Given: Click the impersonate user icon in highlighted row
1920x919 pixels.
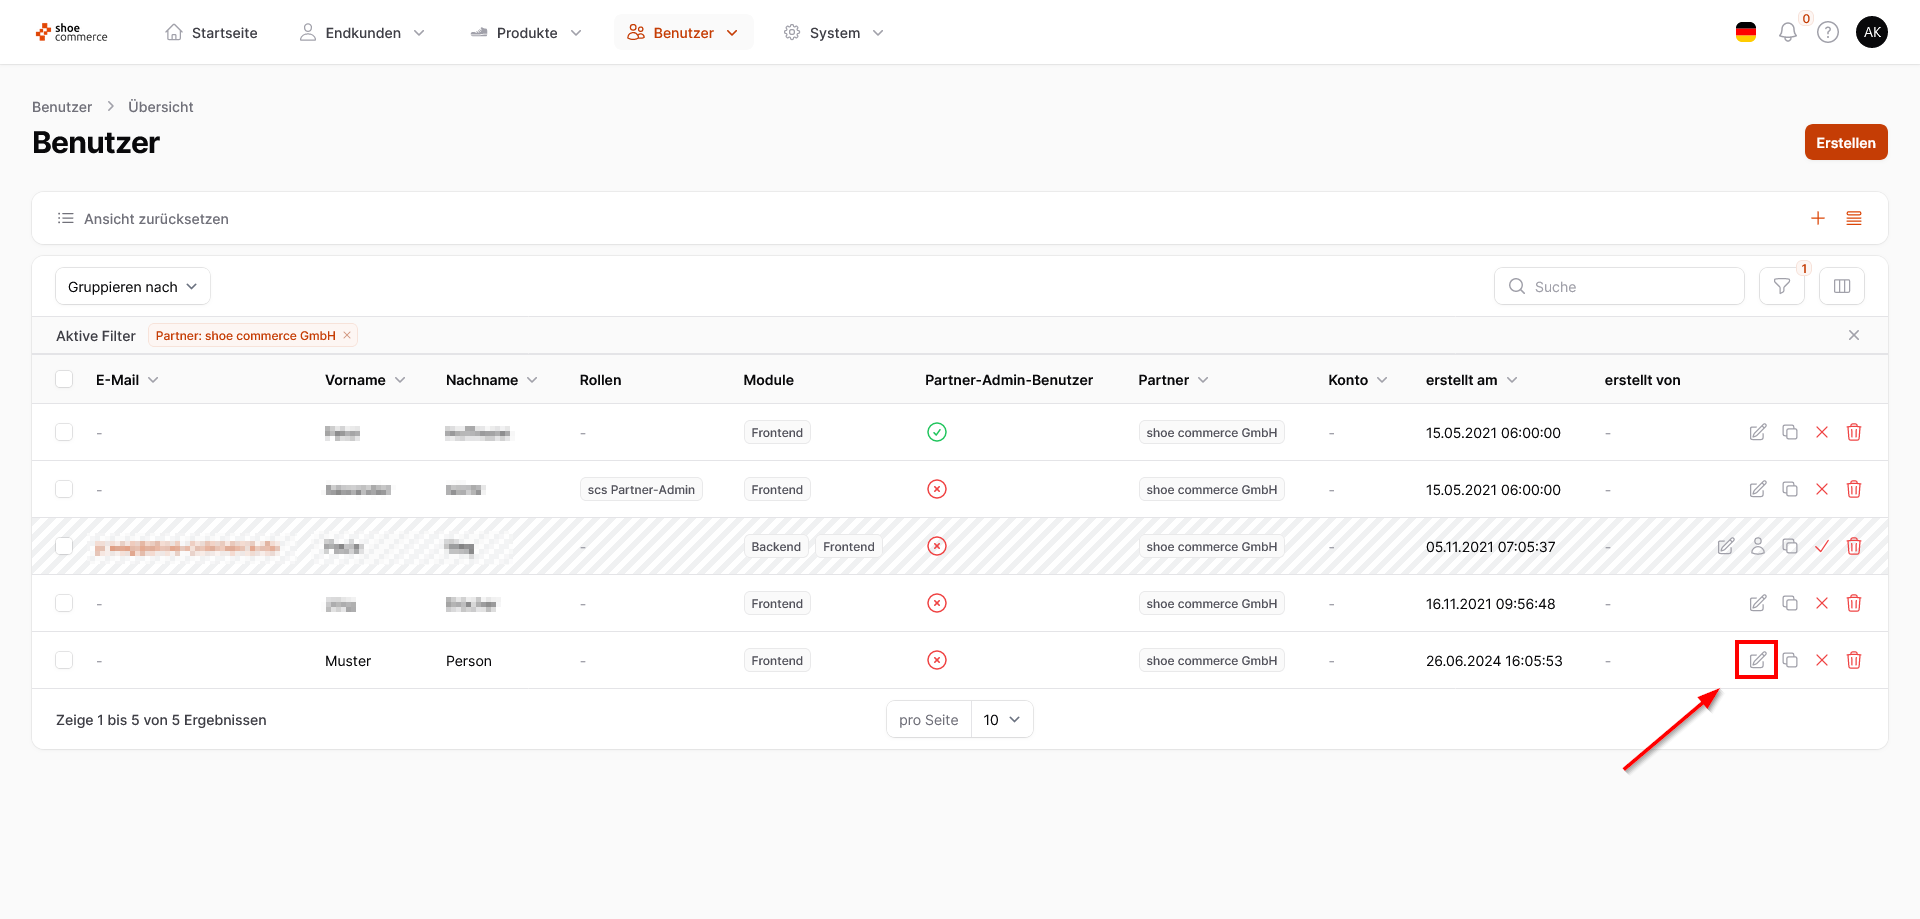Looking at the screenshot, I should pyautogui.click(x=1757, y=546).
